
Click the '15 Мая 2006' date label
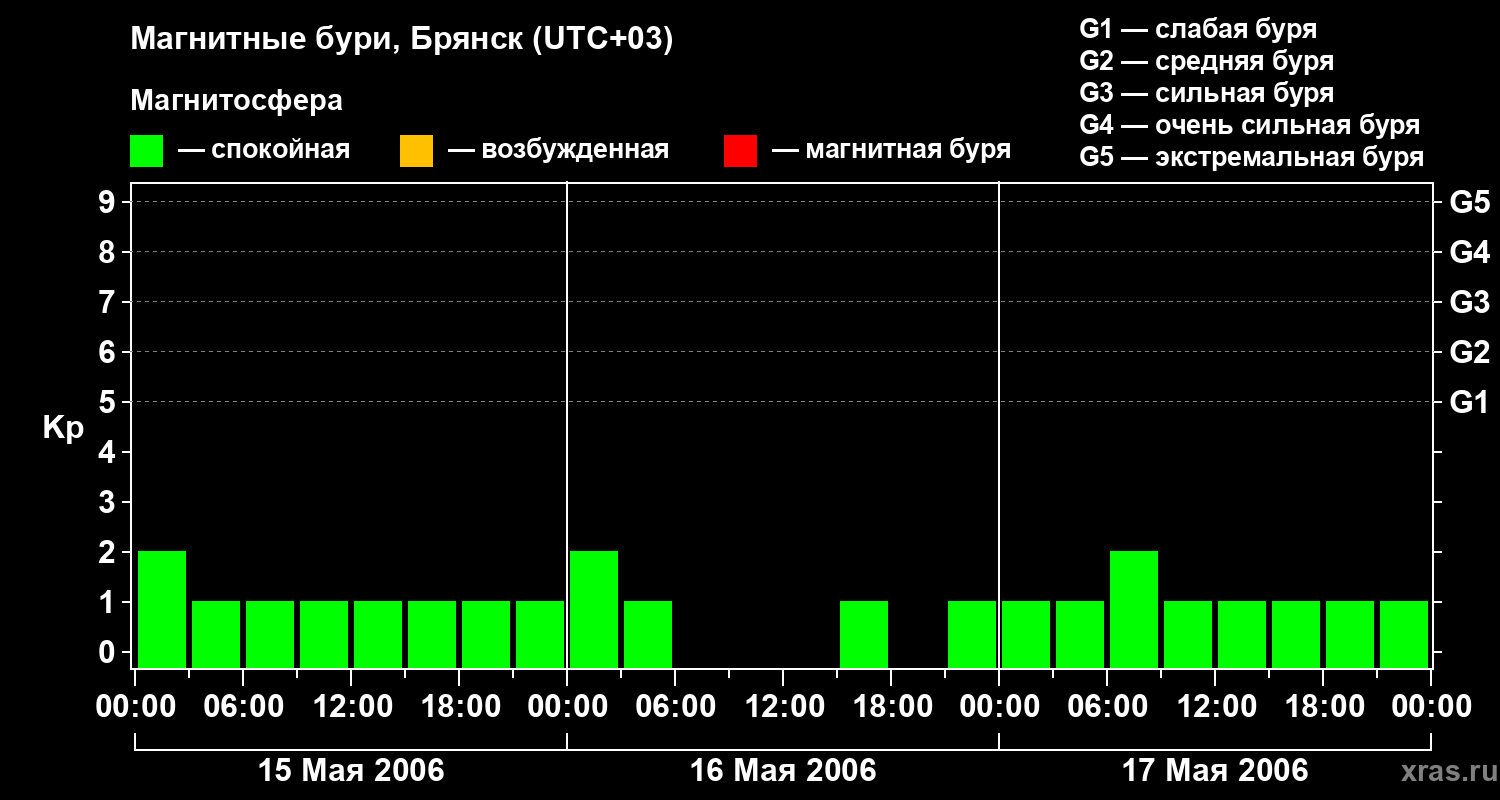pos(351,770)
